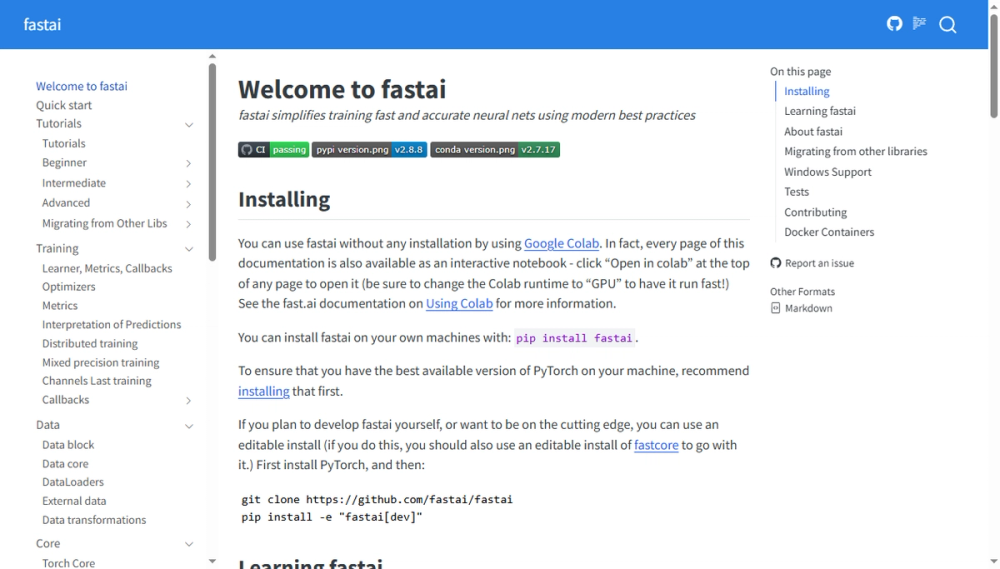Screen dimensions: 1000x569
Task: Jump to Contributing section
Action: 816,212
